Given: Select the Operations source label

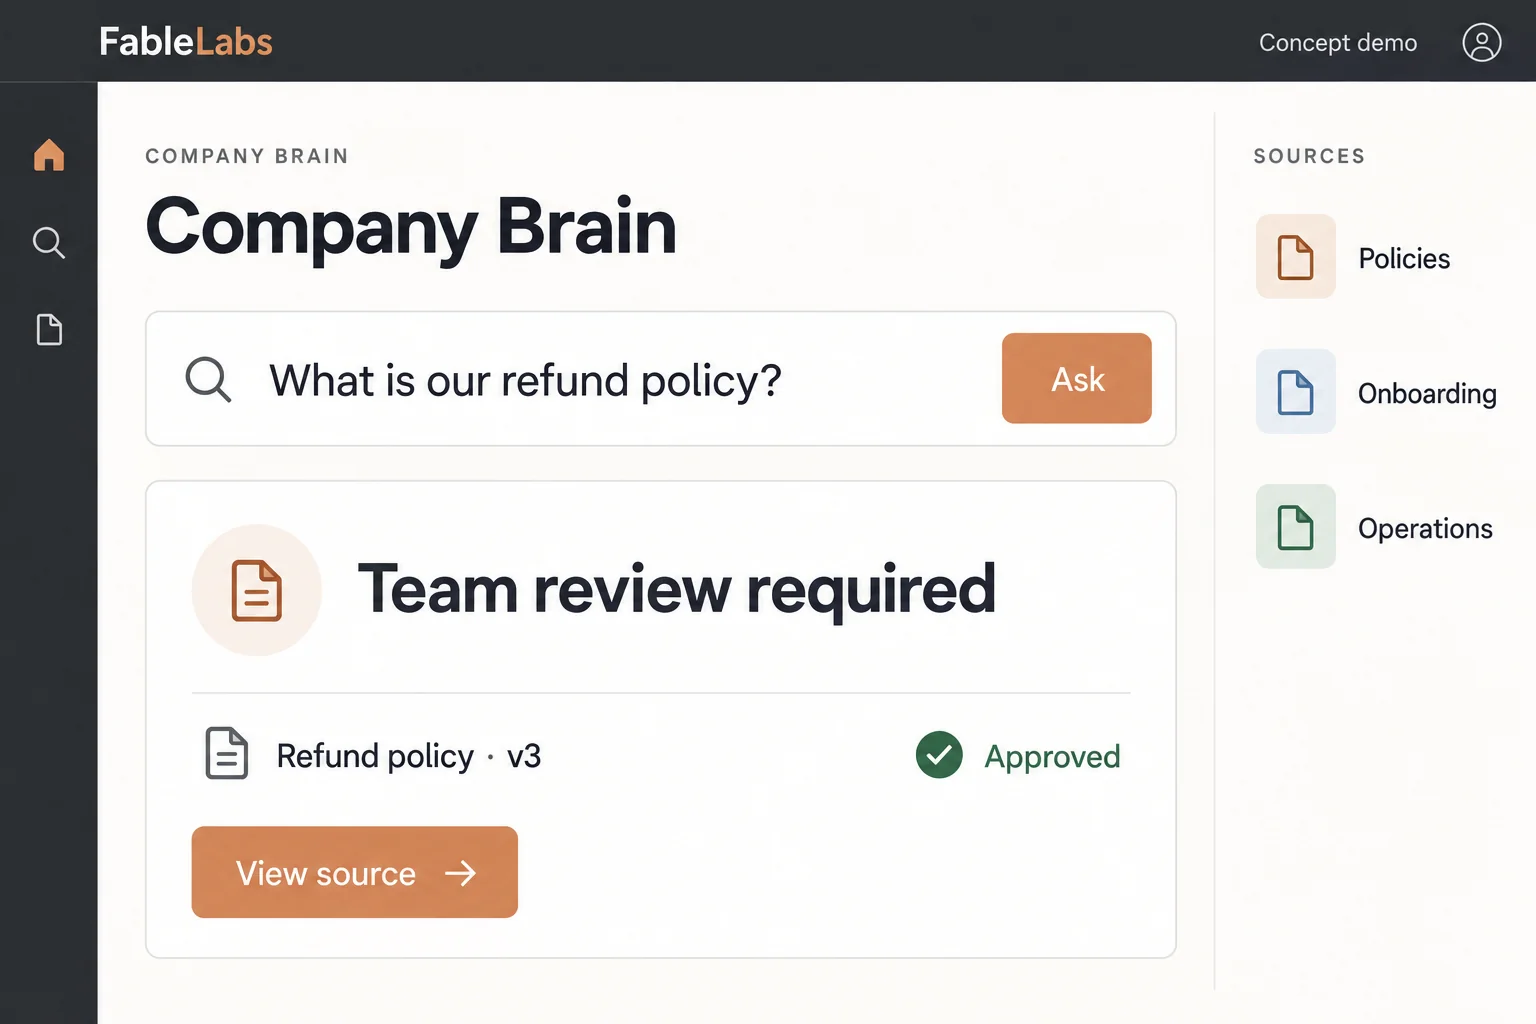Looking at the screenshot, I should [x=1425, y=528].
